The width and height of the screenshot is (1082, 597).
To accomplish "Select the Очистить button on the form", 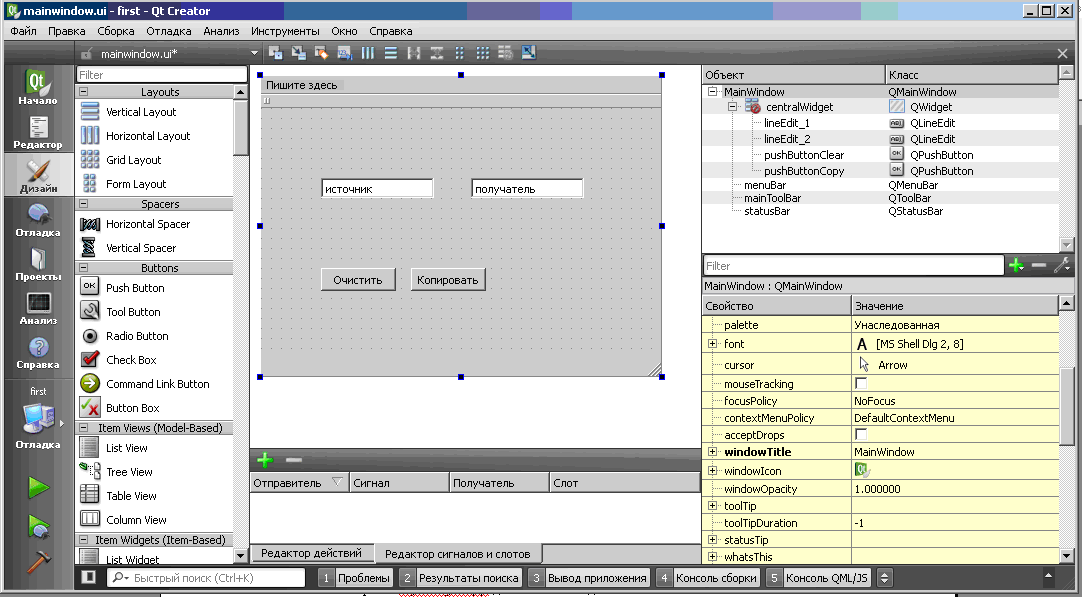I will coord(357,280).
